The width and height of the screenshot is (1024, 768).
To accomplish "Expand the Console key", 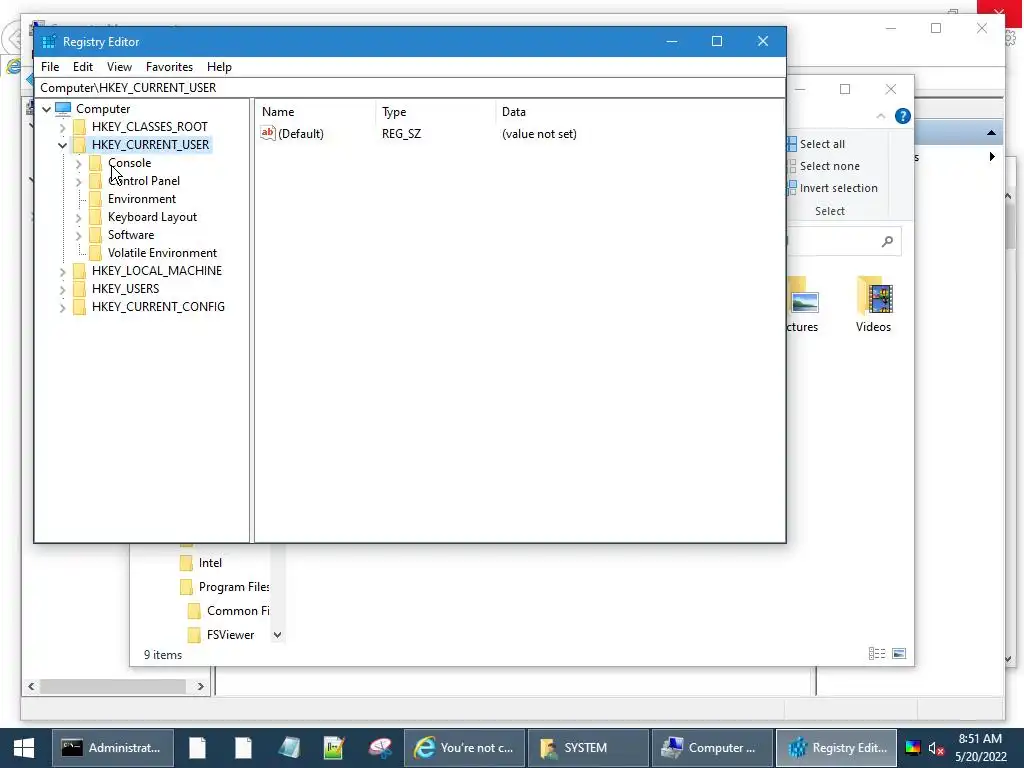I will (78, 163).
